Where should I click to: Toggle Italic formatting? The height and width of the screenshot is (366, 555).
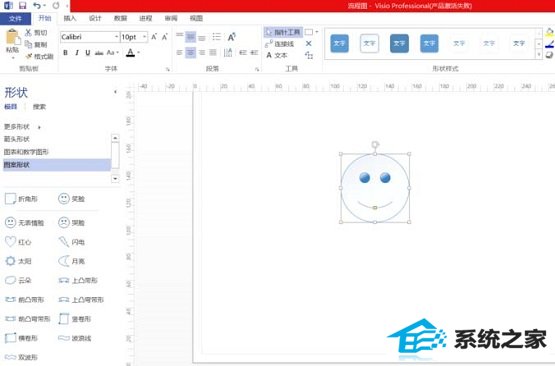(77, 53)
